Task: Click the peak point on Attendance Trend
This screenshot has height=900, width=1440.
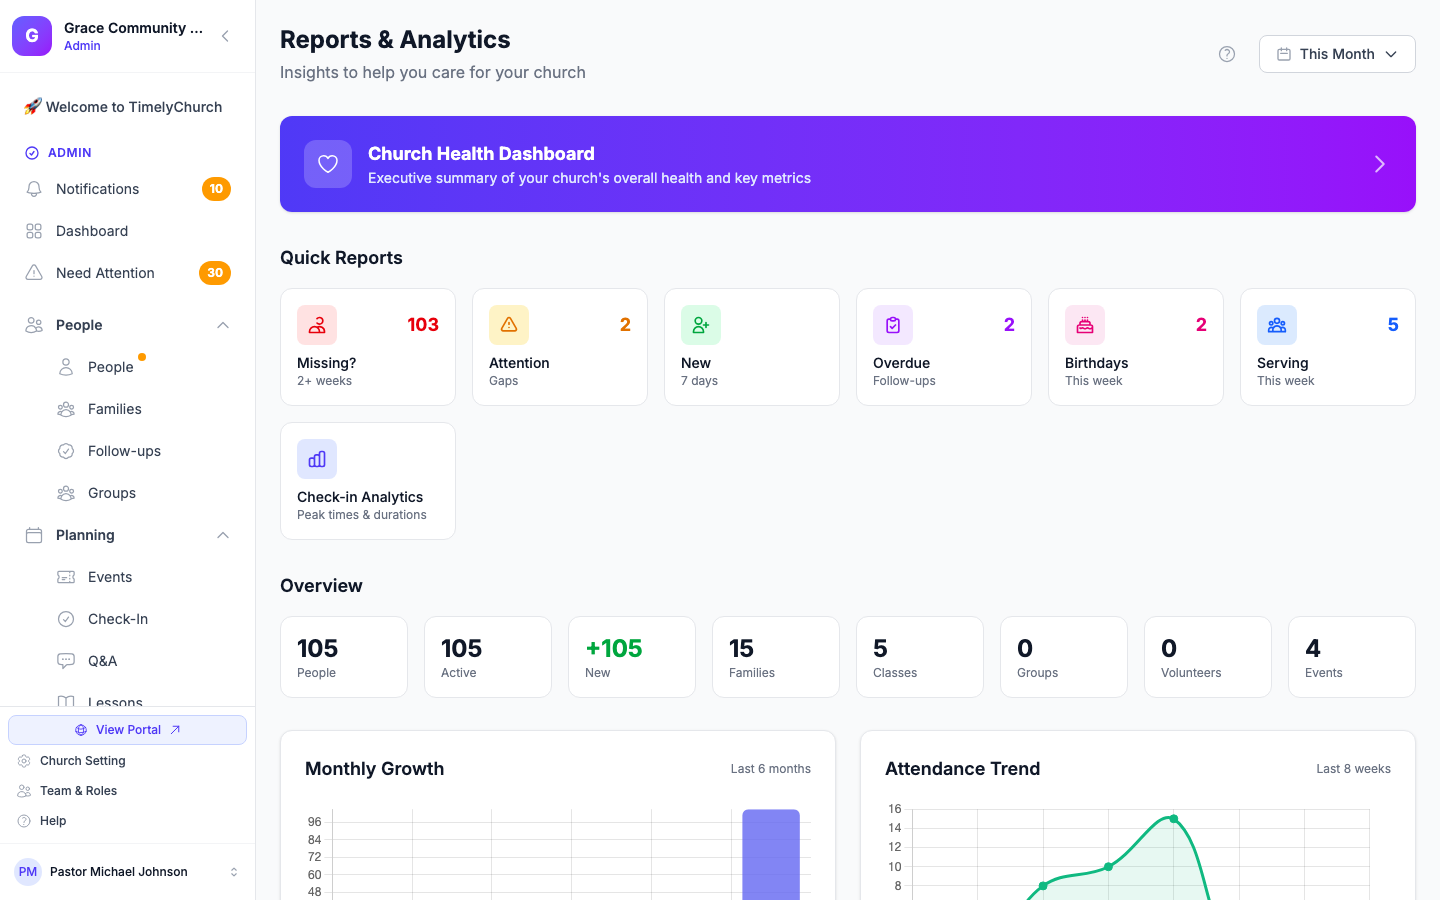Action: [1174, 818]
